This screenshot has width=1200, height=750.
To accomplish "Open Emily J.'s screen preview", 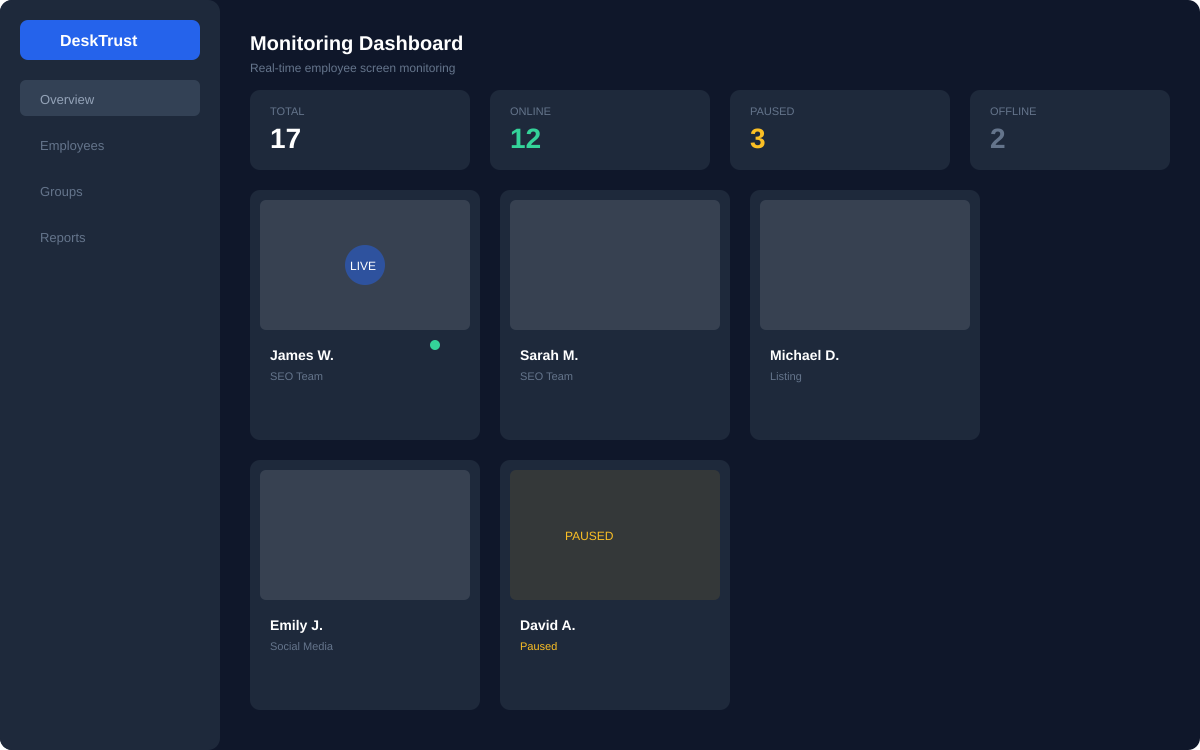I will pos(364,534).
